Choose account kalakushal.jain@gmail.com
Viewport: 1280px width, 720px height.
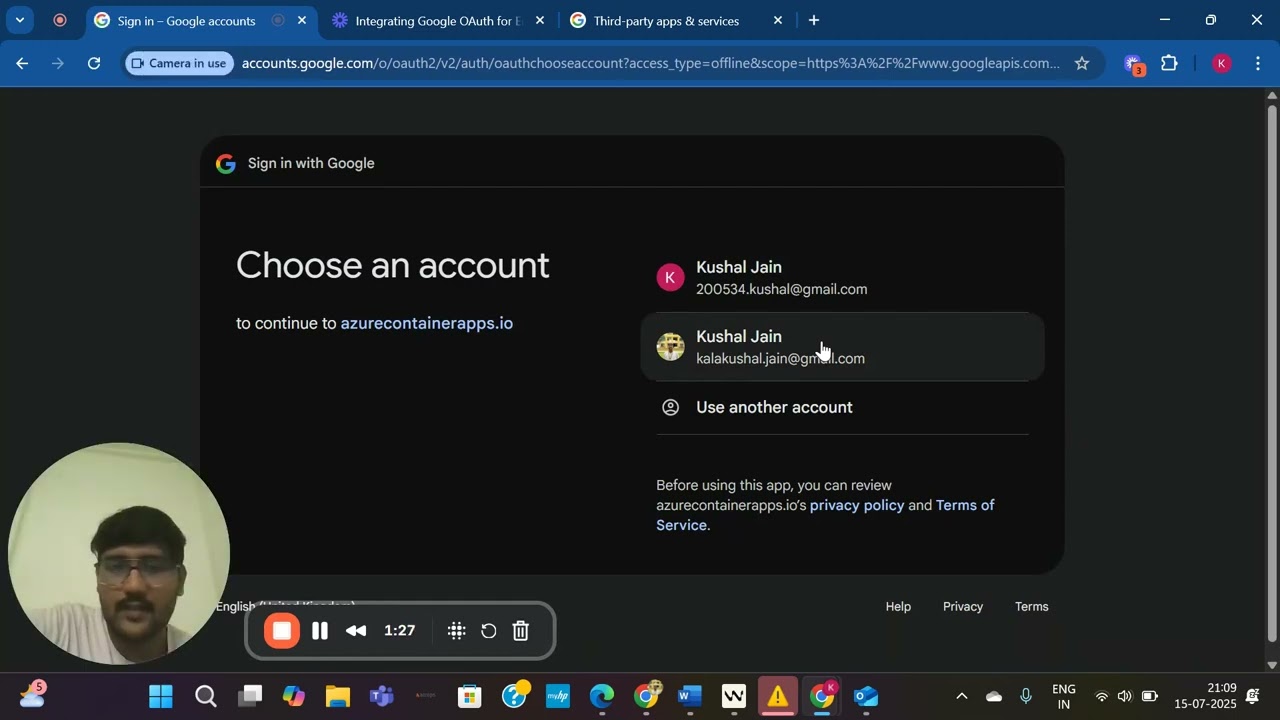(x=842, y=347)
